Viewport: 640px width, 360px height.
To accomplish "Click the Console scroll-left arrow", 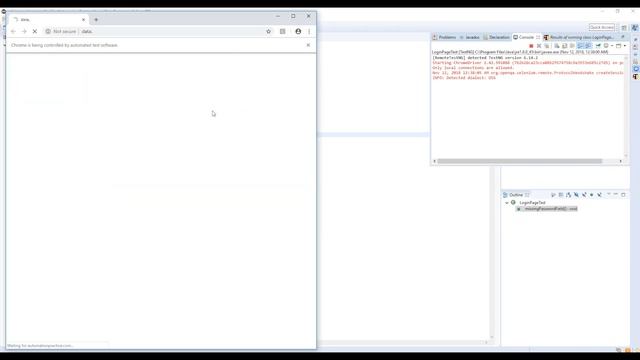I will pyautogui.click(x=434, y=161).
